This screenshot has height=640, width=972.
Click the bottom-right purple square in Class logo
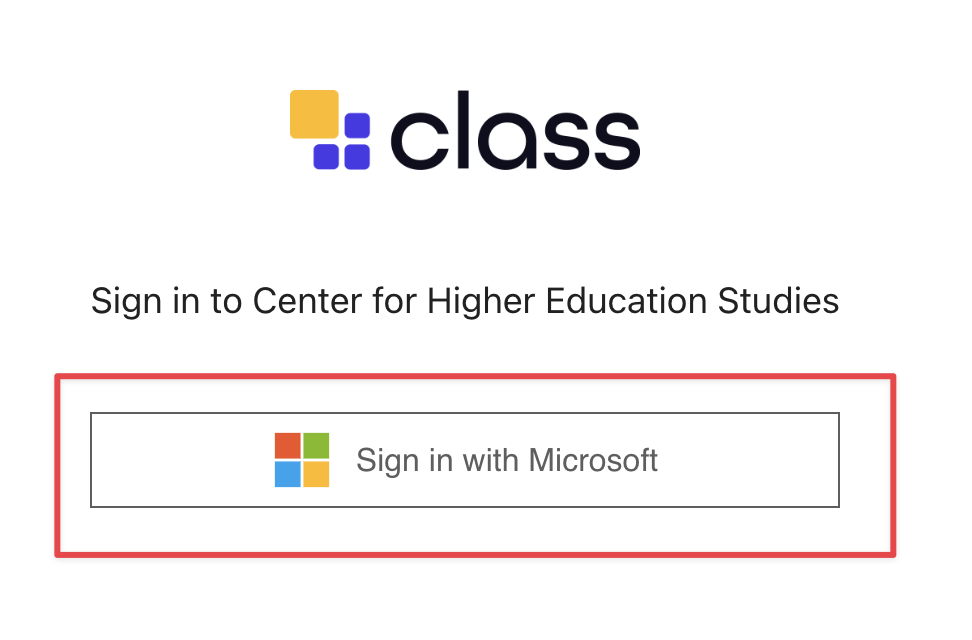coord(357,157)
